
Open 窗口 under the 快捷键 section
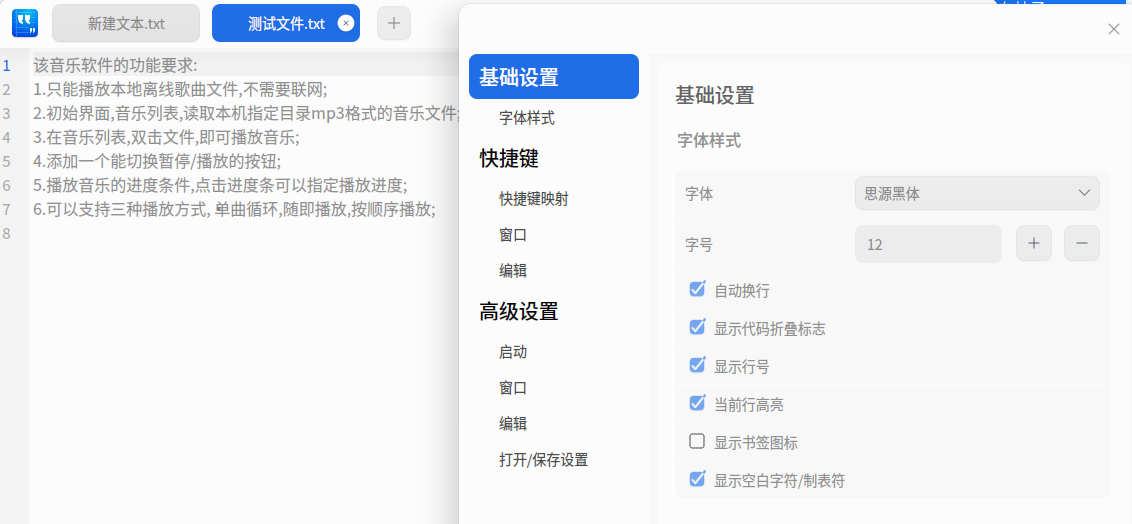513,235
